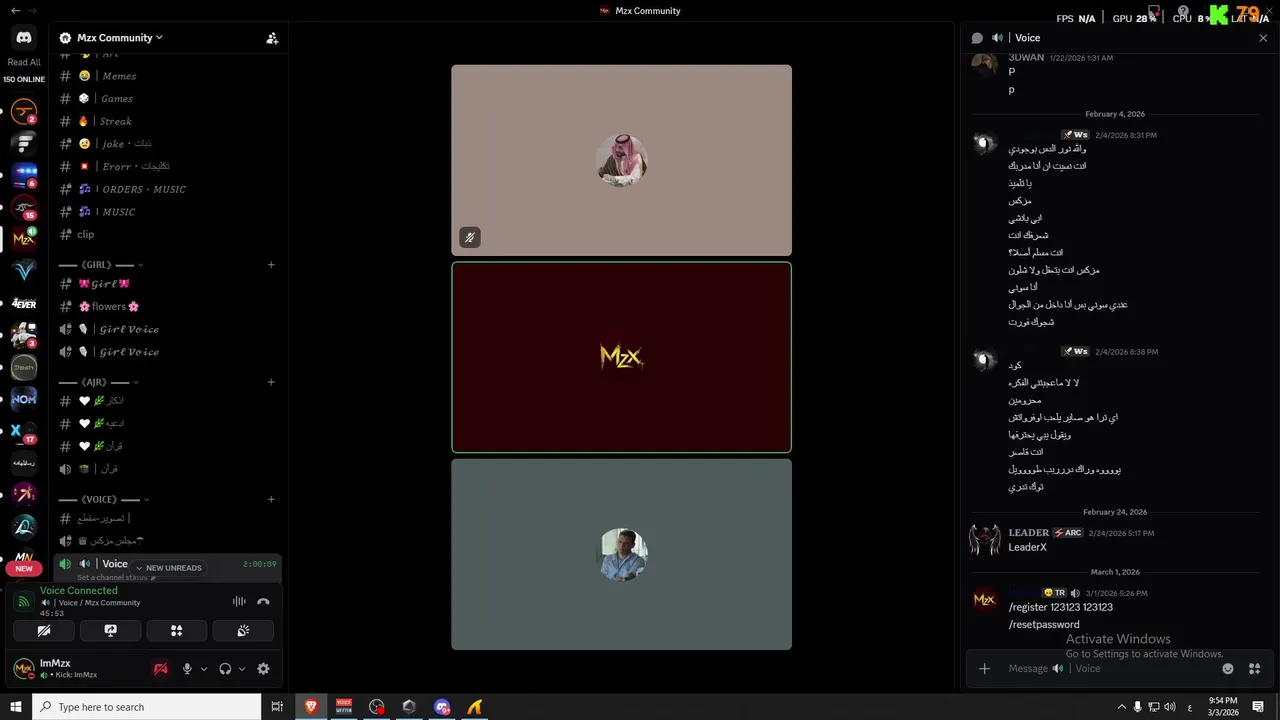The height and width of the screenshot is (720, 1280).
Task: Click LEADER username in chat
Action: pyautogui.click(x=1029, y=533)
